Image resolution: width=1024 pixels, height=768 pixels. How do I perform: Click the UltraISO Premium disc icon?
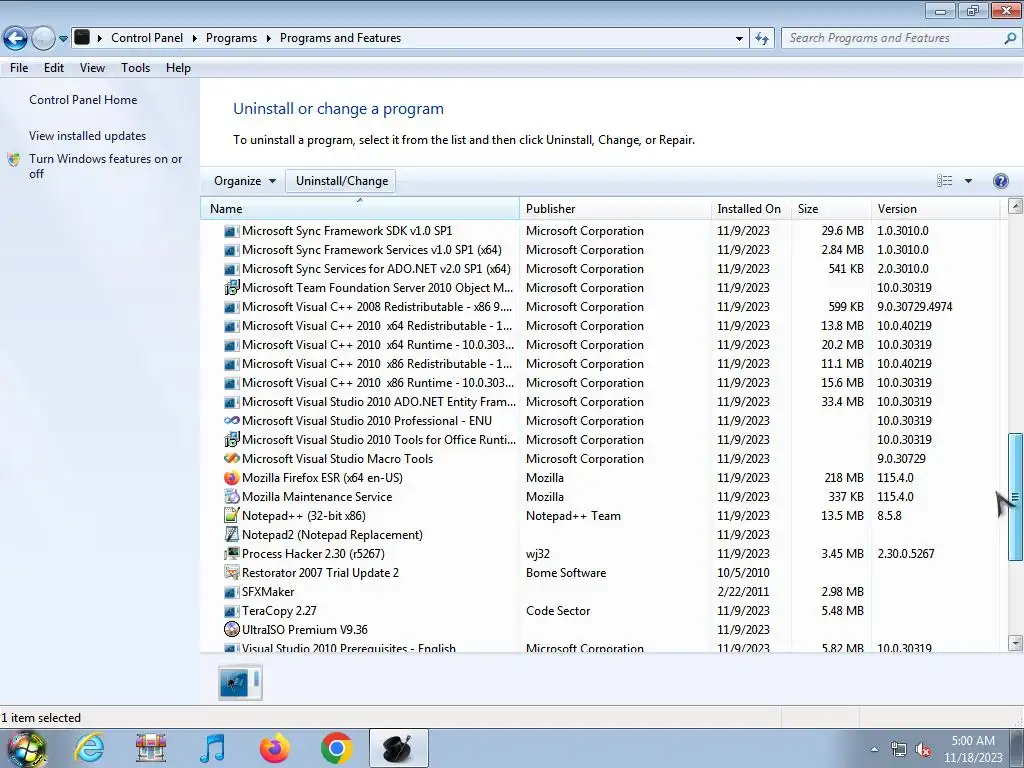(x=231, y=630)
